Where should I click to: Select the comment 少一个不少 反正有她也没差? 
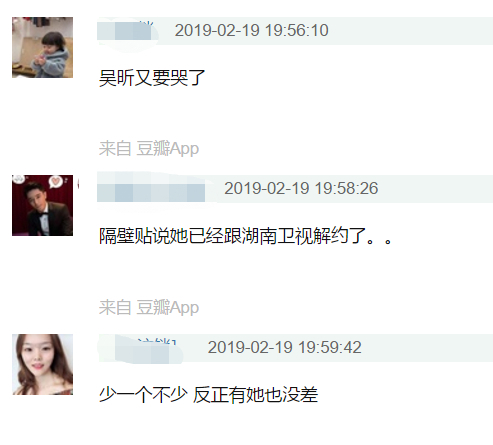pyautogui.click(x=208, y=395)
